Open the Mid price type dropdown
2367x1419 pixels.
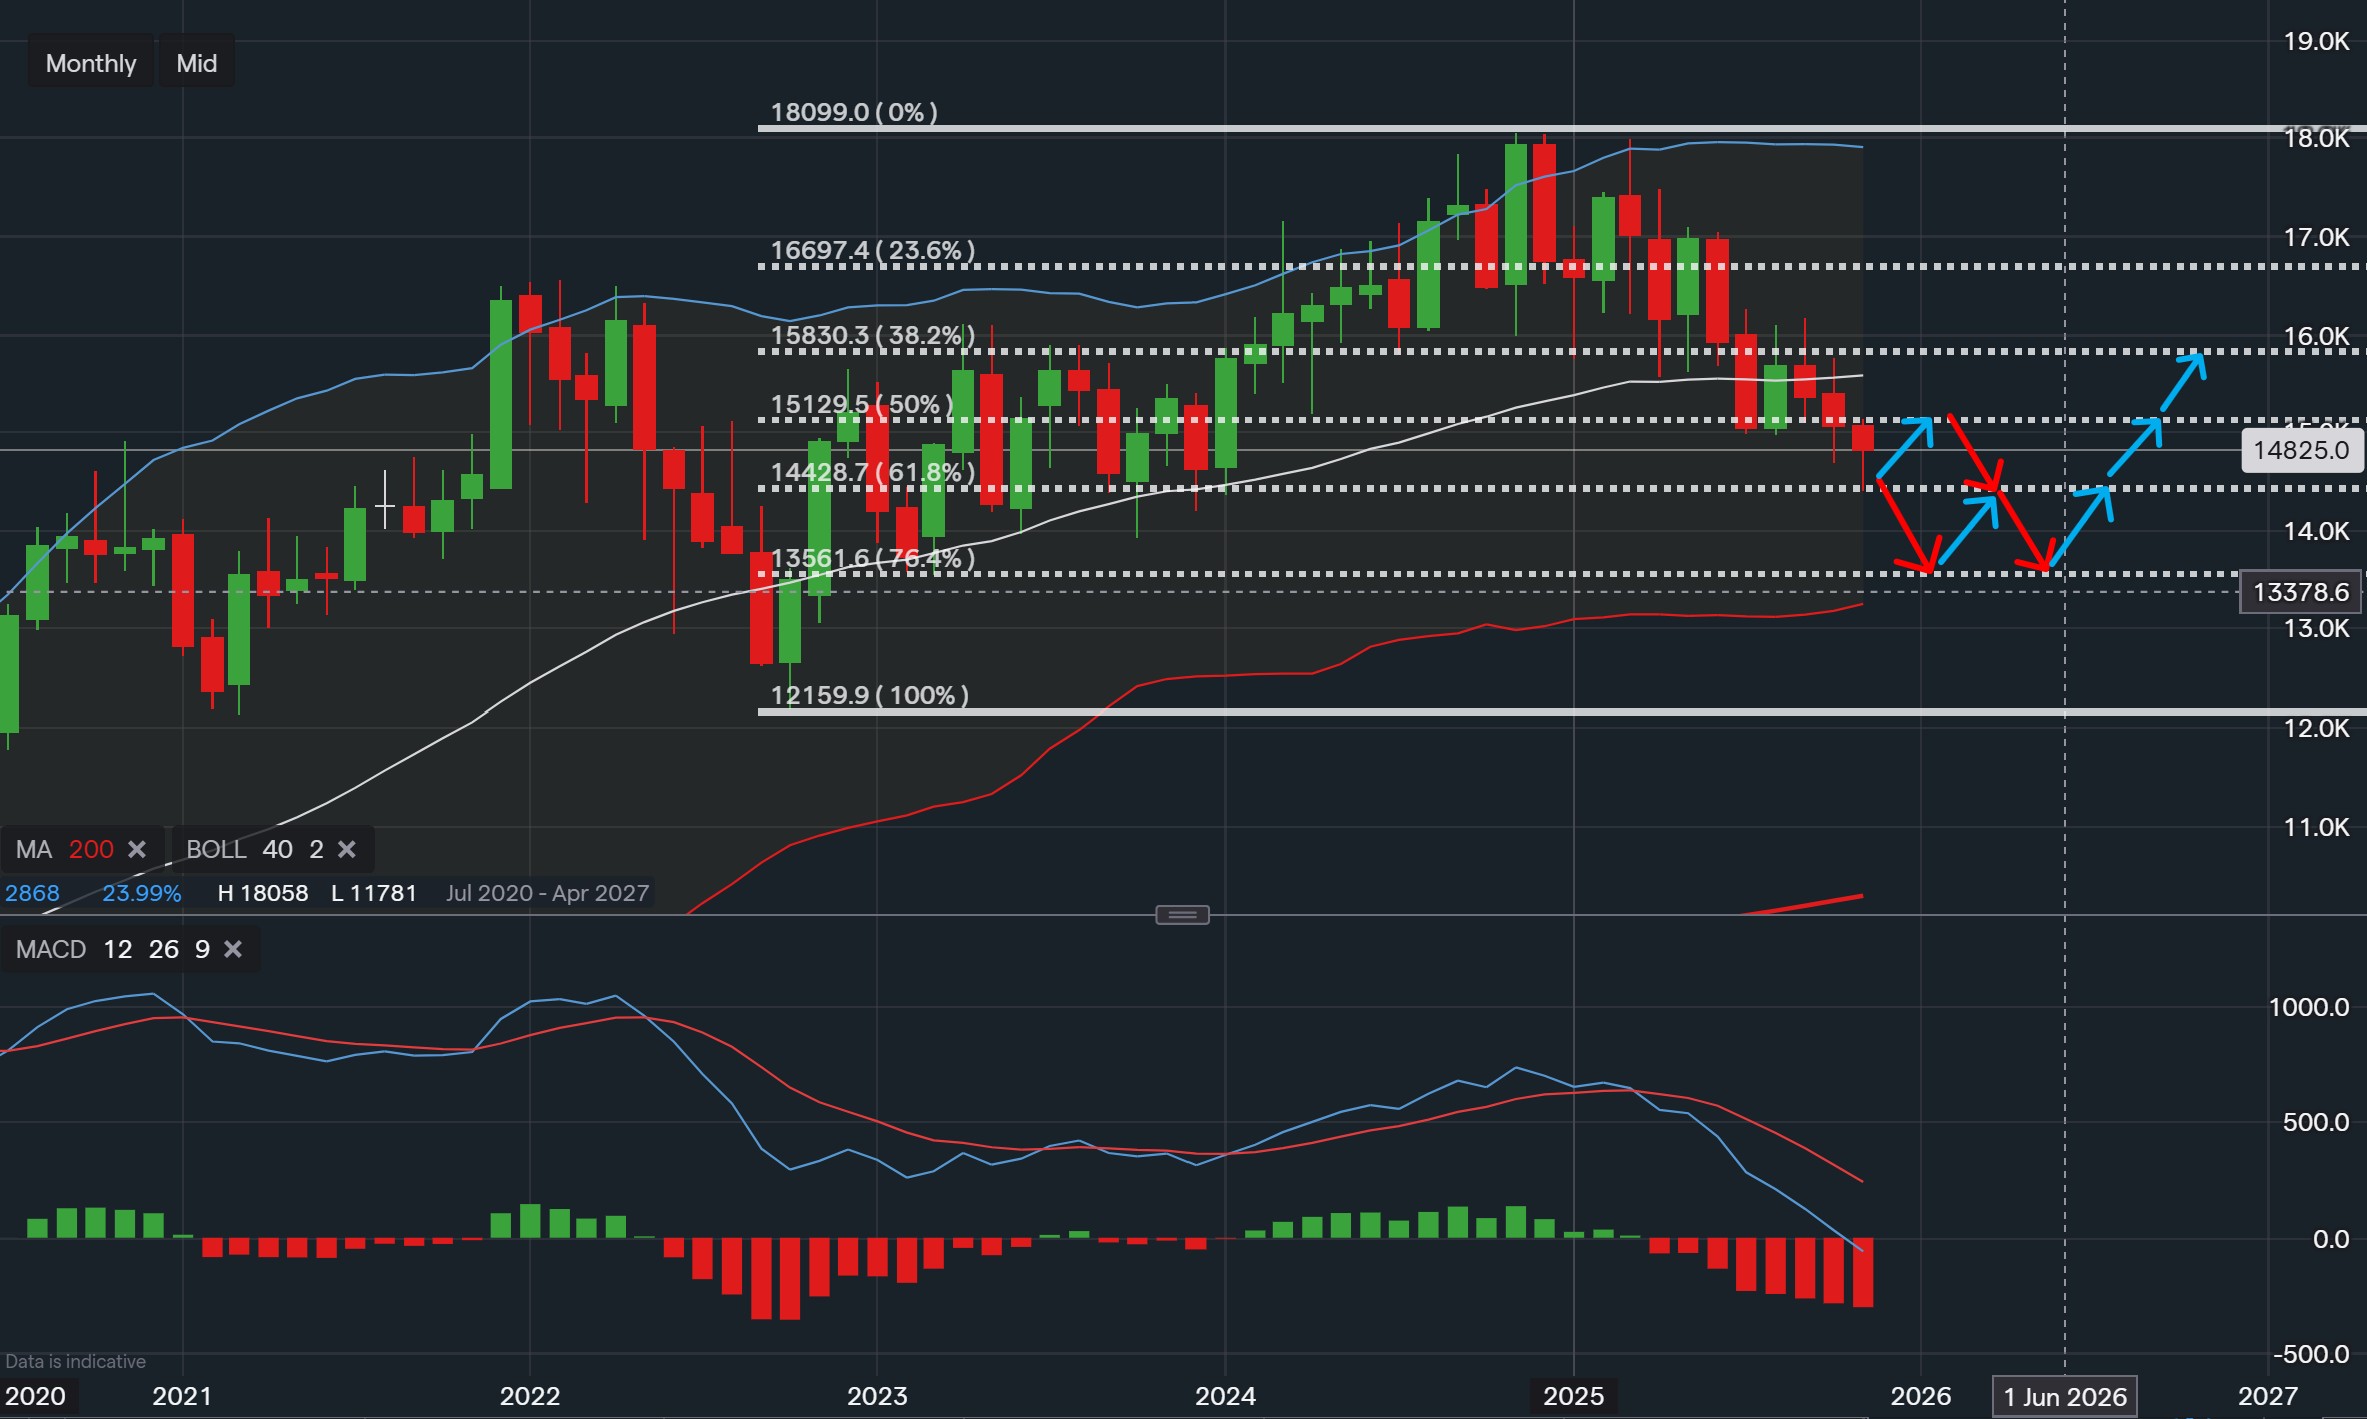196,63
